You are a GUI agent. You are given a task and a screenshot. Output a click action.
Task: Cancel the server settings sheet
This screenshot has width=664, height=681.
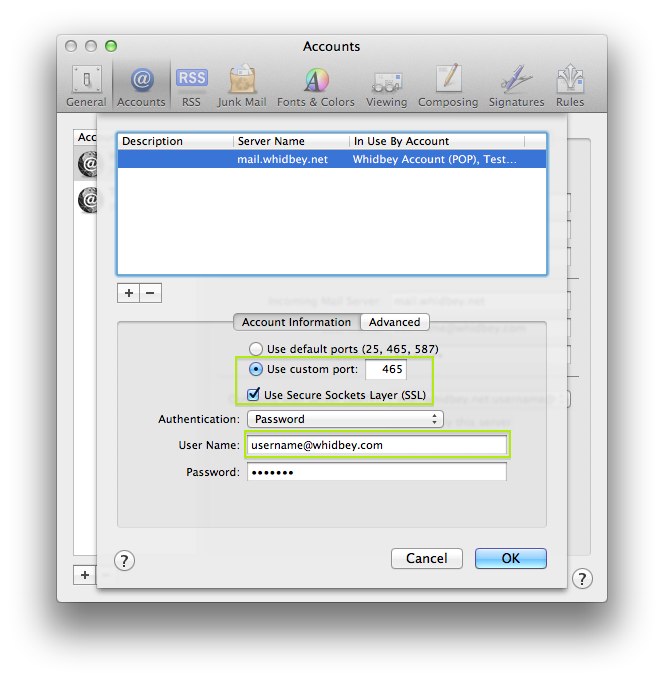427,559
